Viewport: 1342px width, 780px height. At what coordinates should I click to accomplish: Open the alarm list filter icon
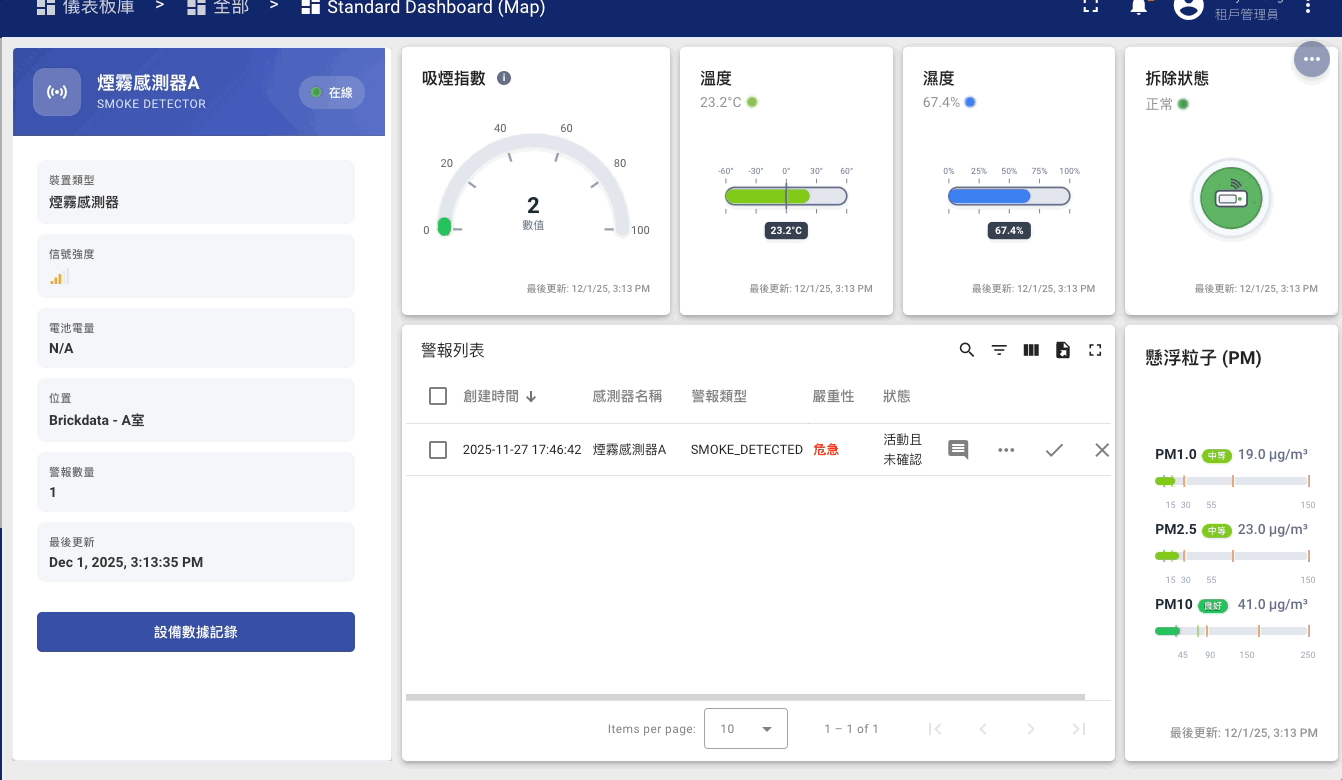[998, 350]
